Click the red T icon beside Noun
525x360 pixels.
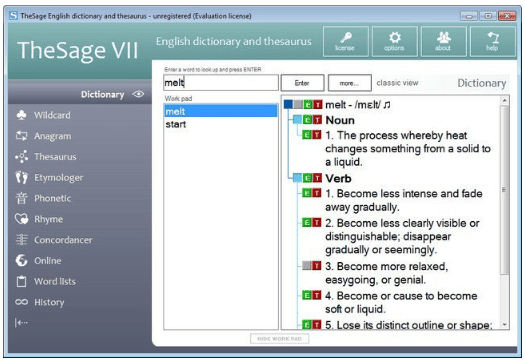pyautogui.click(x=317, y=120)
